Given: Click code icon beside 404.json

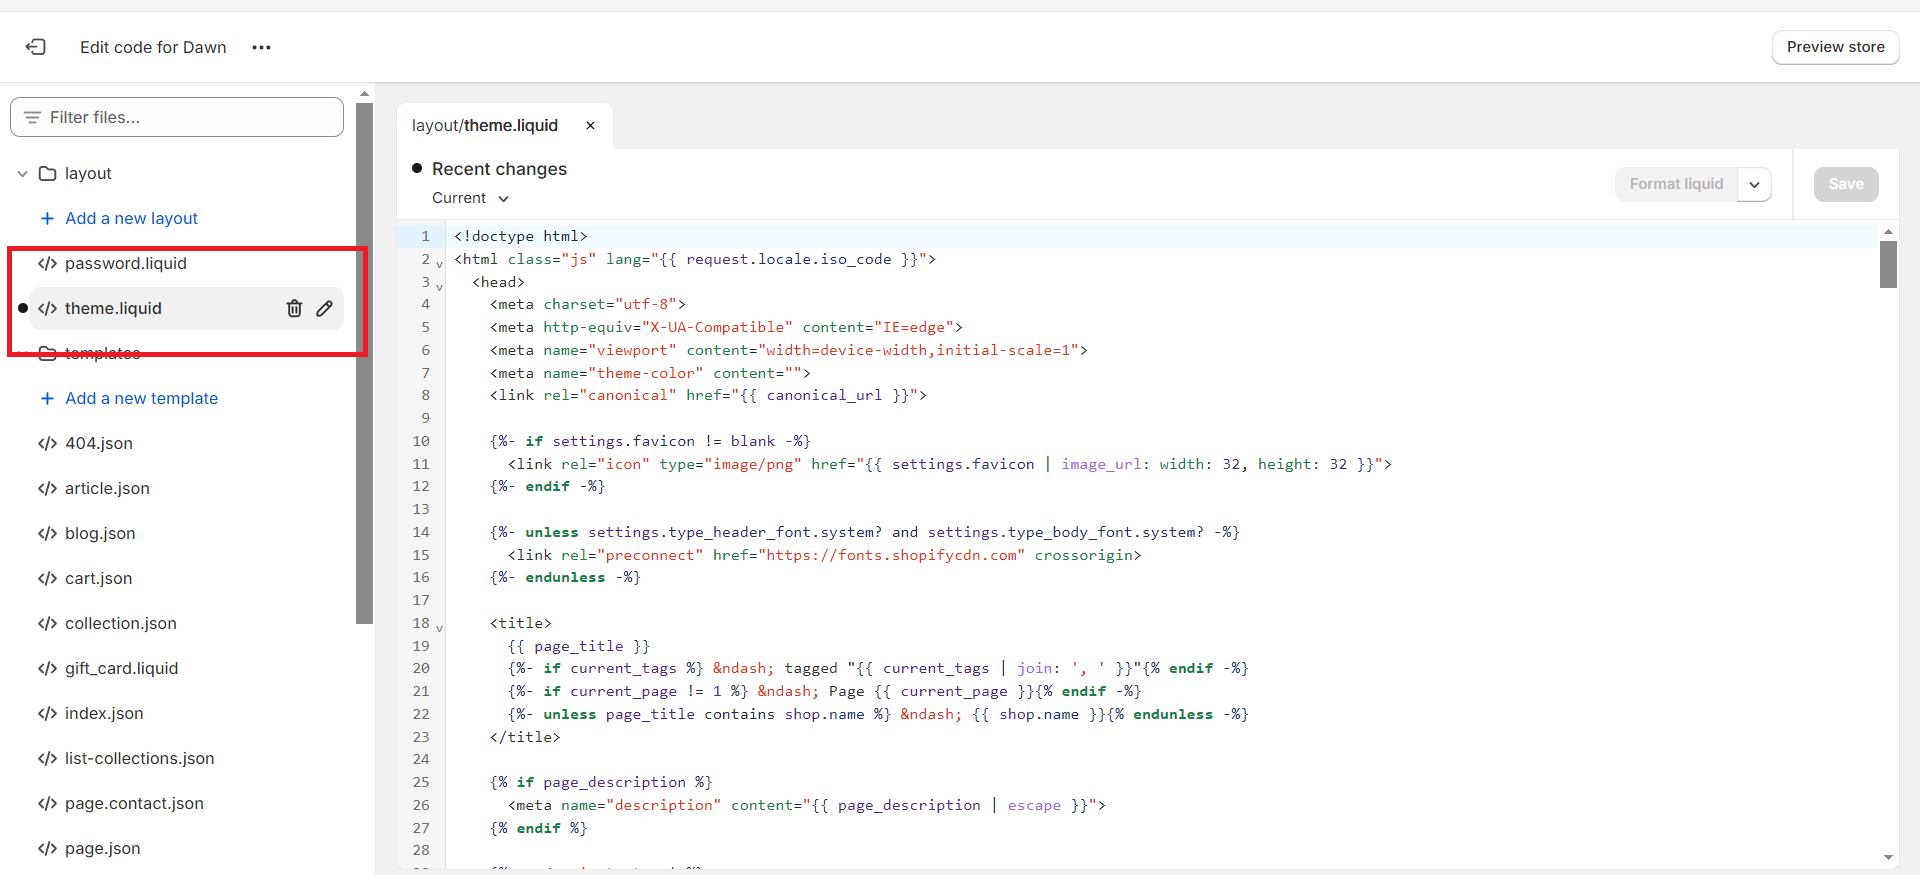Looking at the screenshot, I should click(x=47, y=444).
